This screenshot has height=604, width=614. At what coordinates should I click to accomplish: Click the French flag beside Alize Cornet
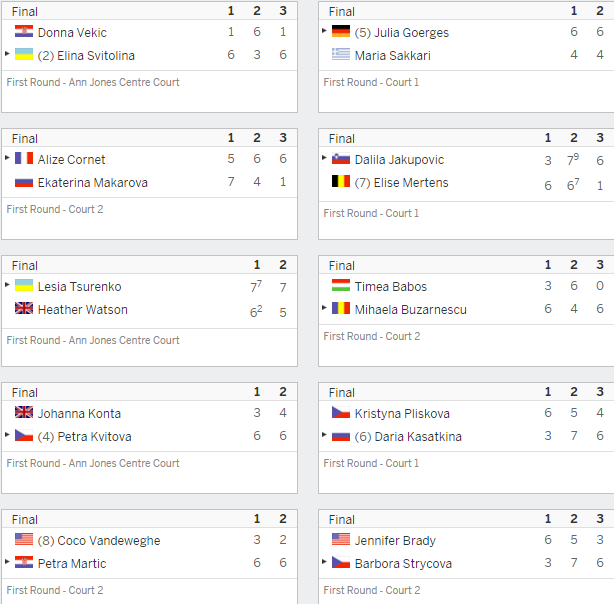24,158
